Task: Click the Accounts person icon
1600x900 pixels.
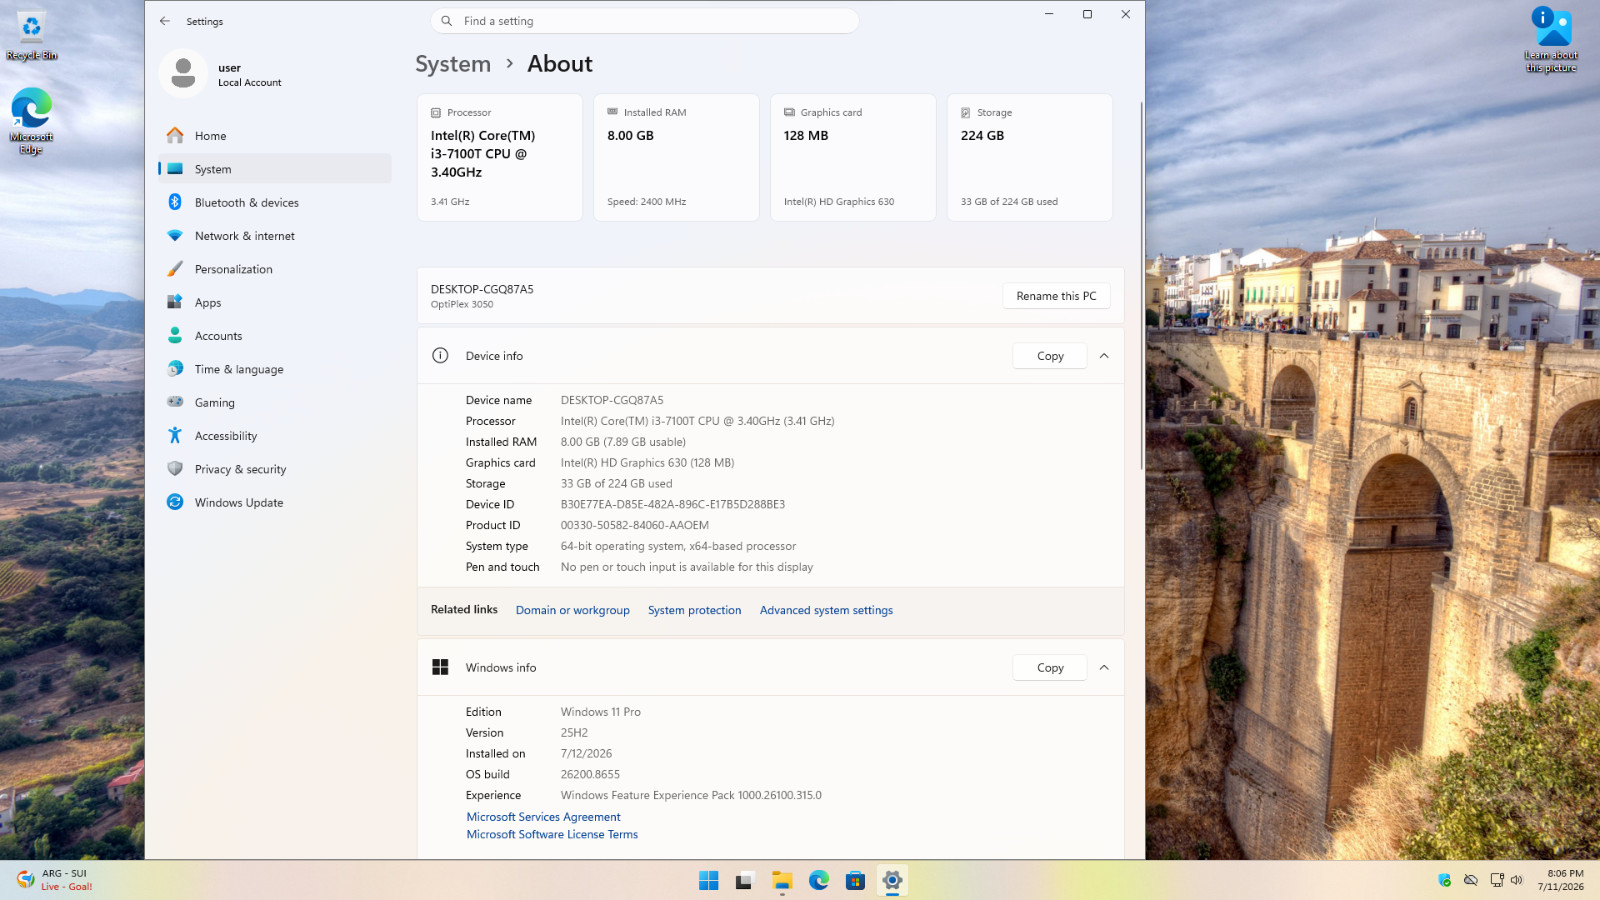Action: tap(175, 336)
